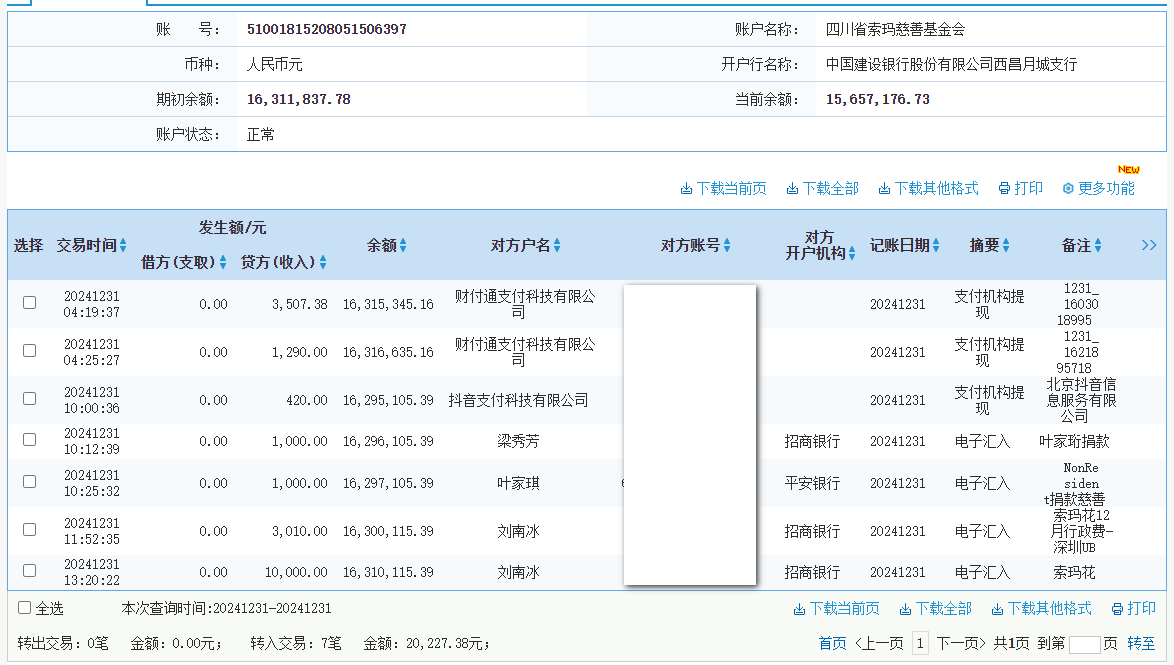
Task: Click the remark 叶家珩捐款
Action: tap(1074, 441)
